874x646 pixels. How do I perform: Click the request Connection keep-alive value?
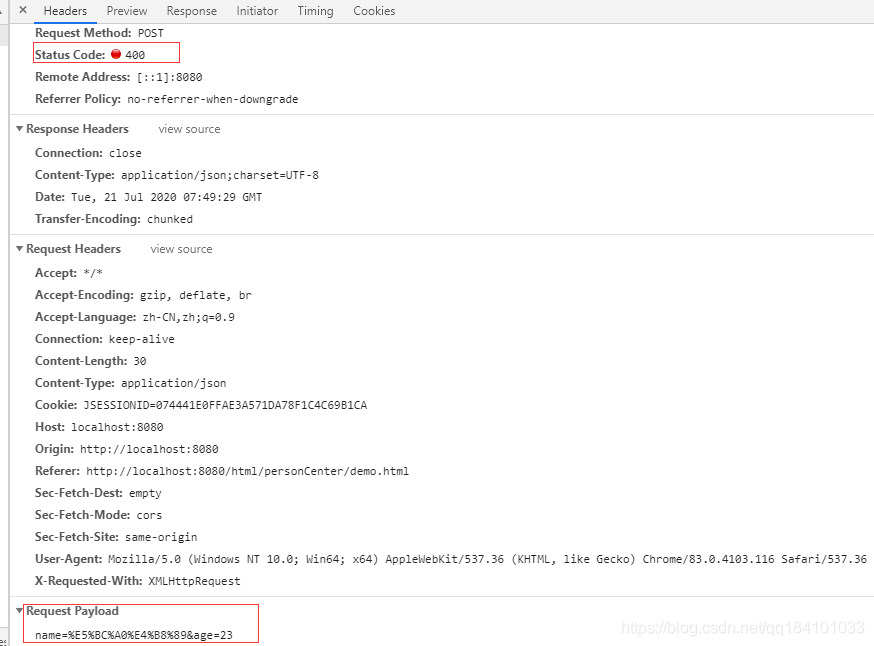[x=142, y=339]
